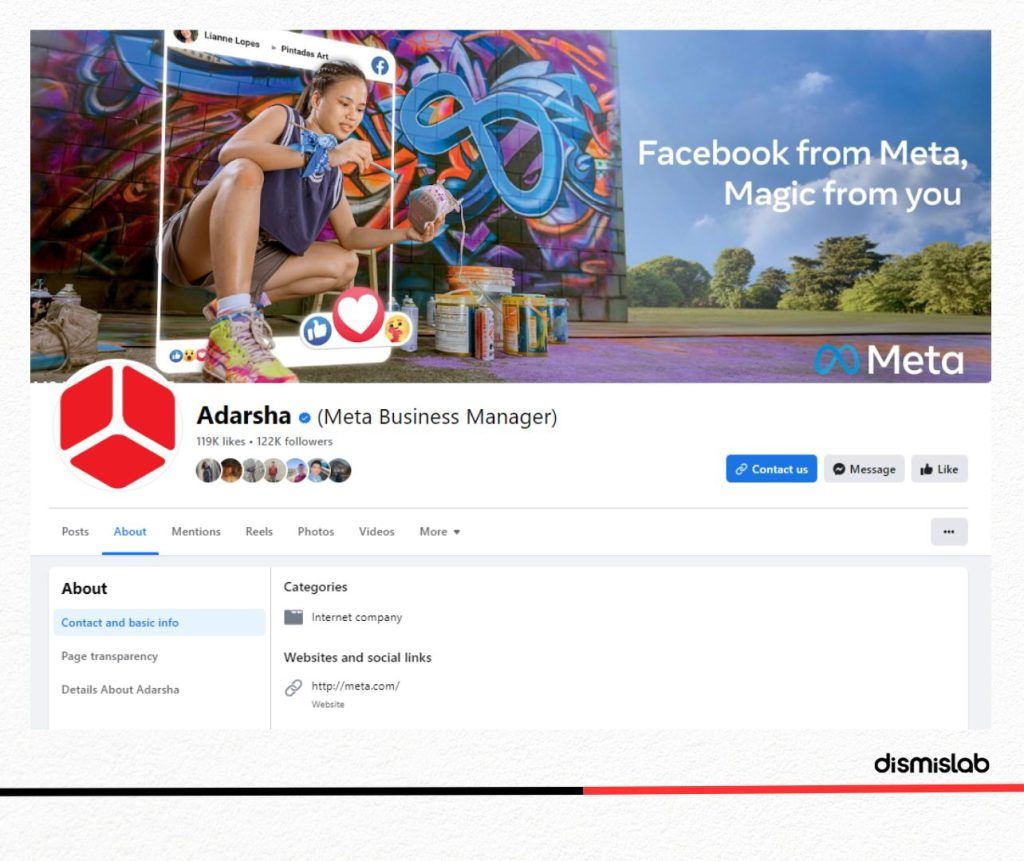Click the link icon beside meta.com
The height and width of the screenshot is (861, 1024).
[293, 687]
